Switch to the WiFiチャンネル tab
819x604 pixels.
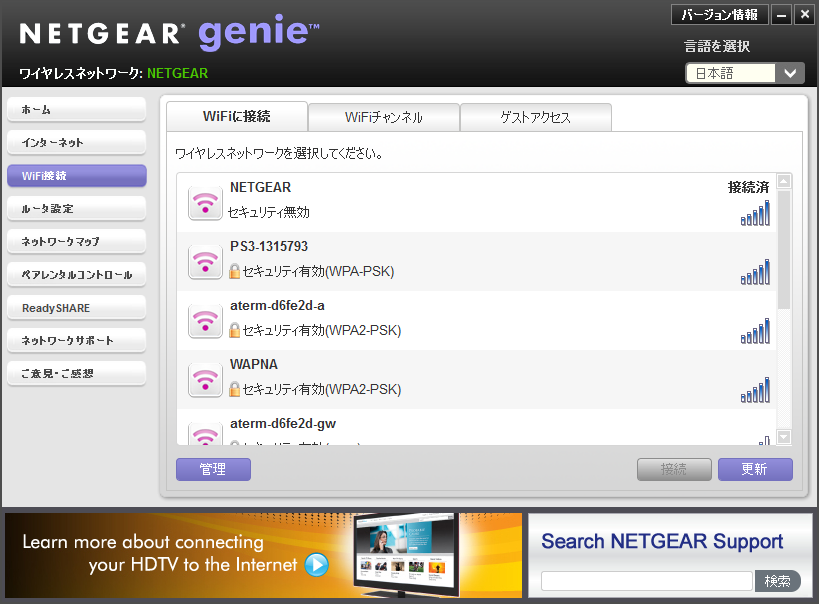pos(384,117)
